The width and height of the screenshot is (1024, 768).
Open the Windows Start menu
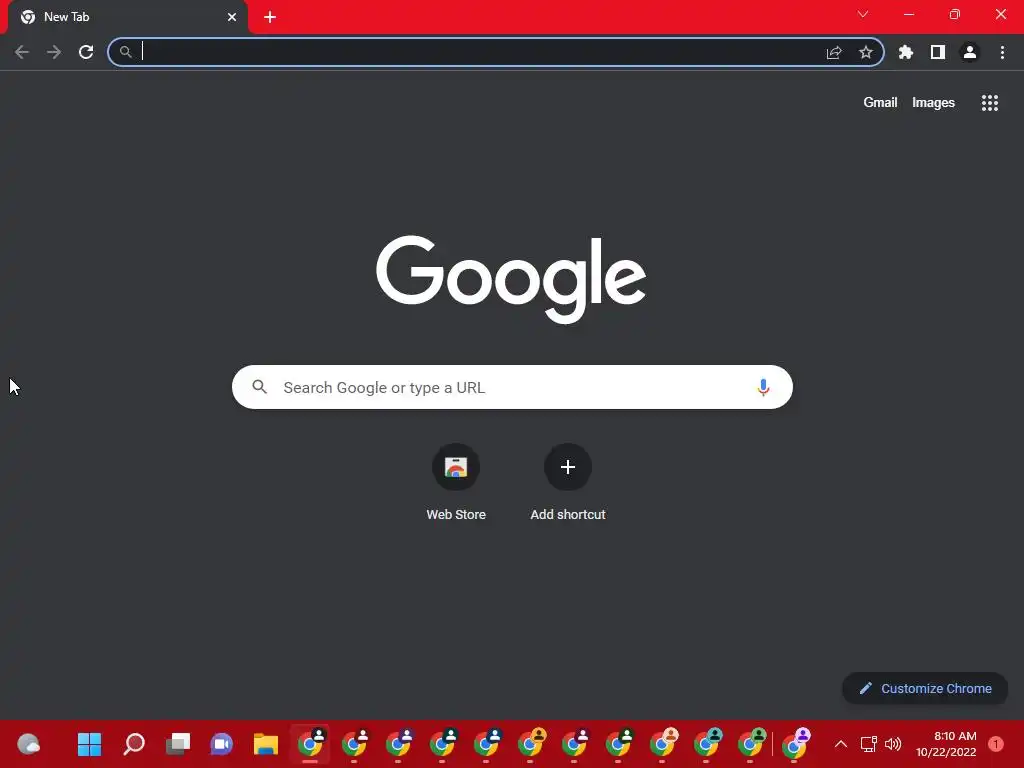click(89, 744)
